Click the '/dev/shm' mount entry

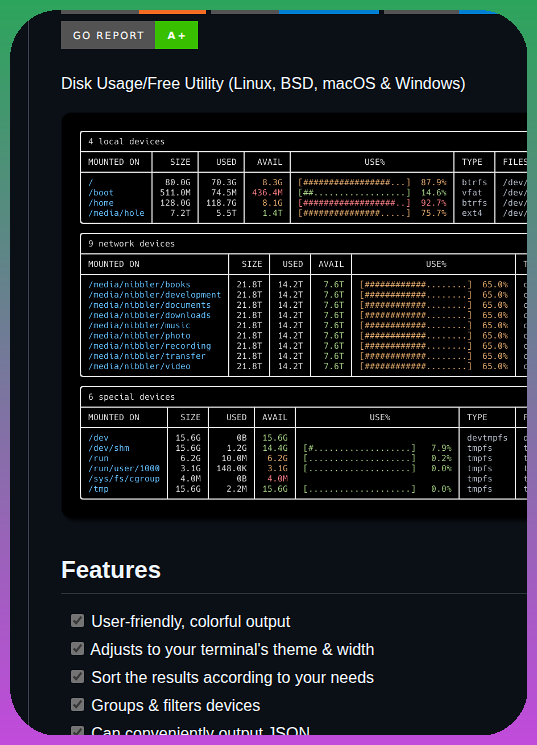pyautogui.click(x=109, y=448)
